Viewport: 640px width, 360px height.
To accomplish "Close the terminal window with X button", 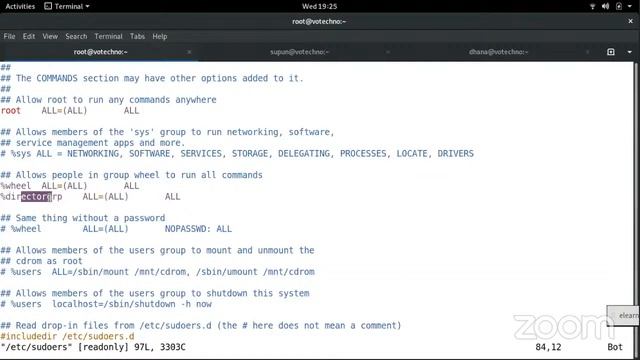I will 631,21.
